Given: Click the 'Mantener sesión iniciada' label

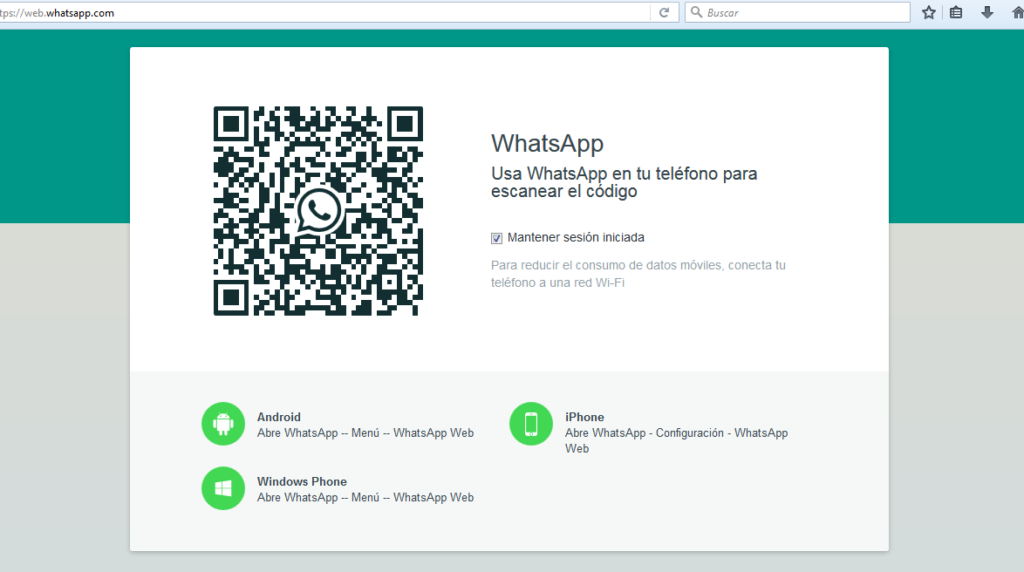Looking at the screenshot, I should click(576, 238).
